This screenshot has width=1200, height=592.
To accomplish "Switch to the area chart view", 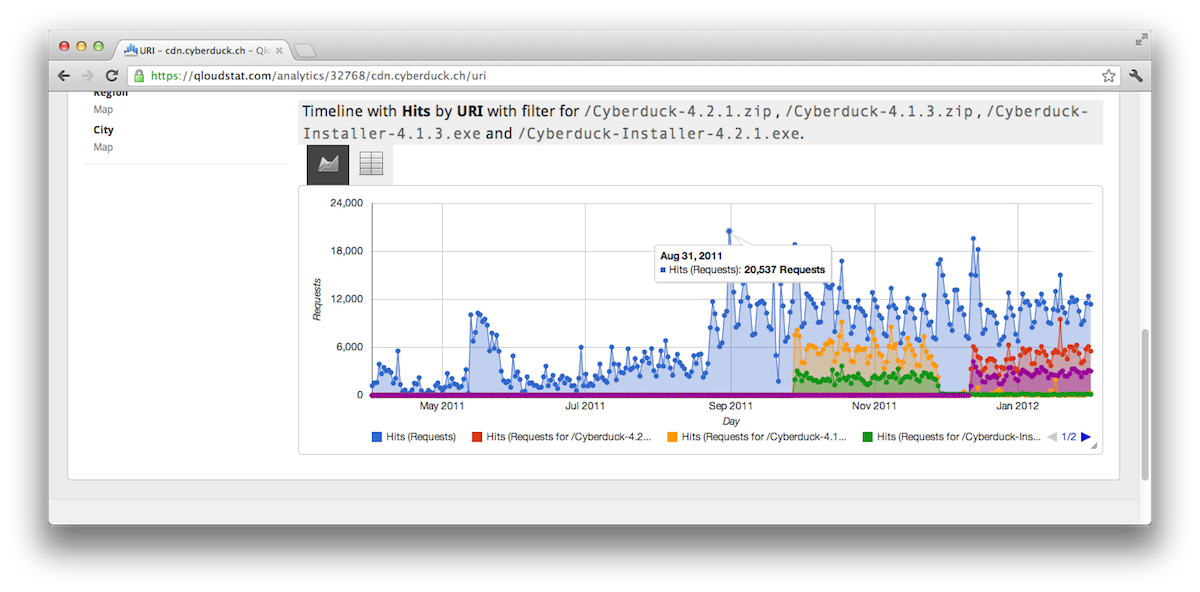I will tap(328, 164).
